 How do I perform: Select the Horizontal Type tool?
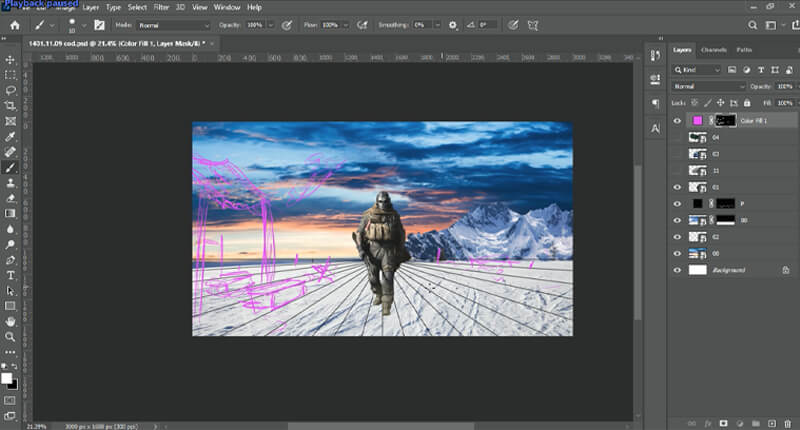(x=10, y=275)
